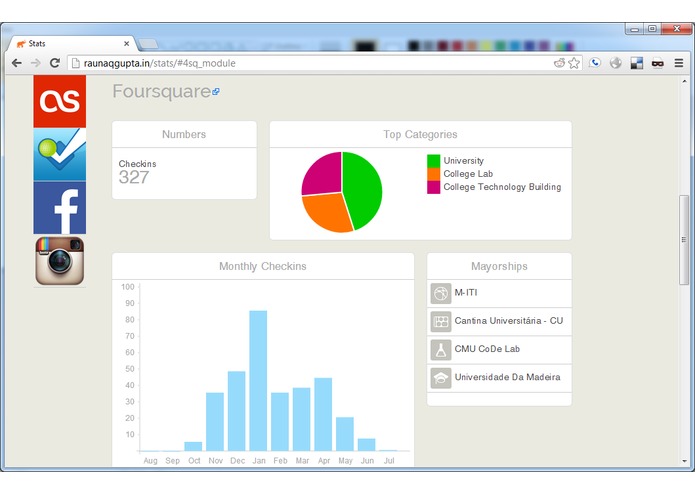
Task: Select the Foursquare sidebar icon
Action: (x=59, y=154)
